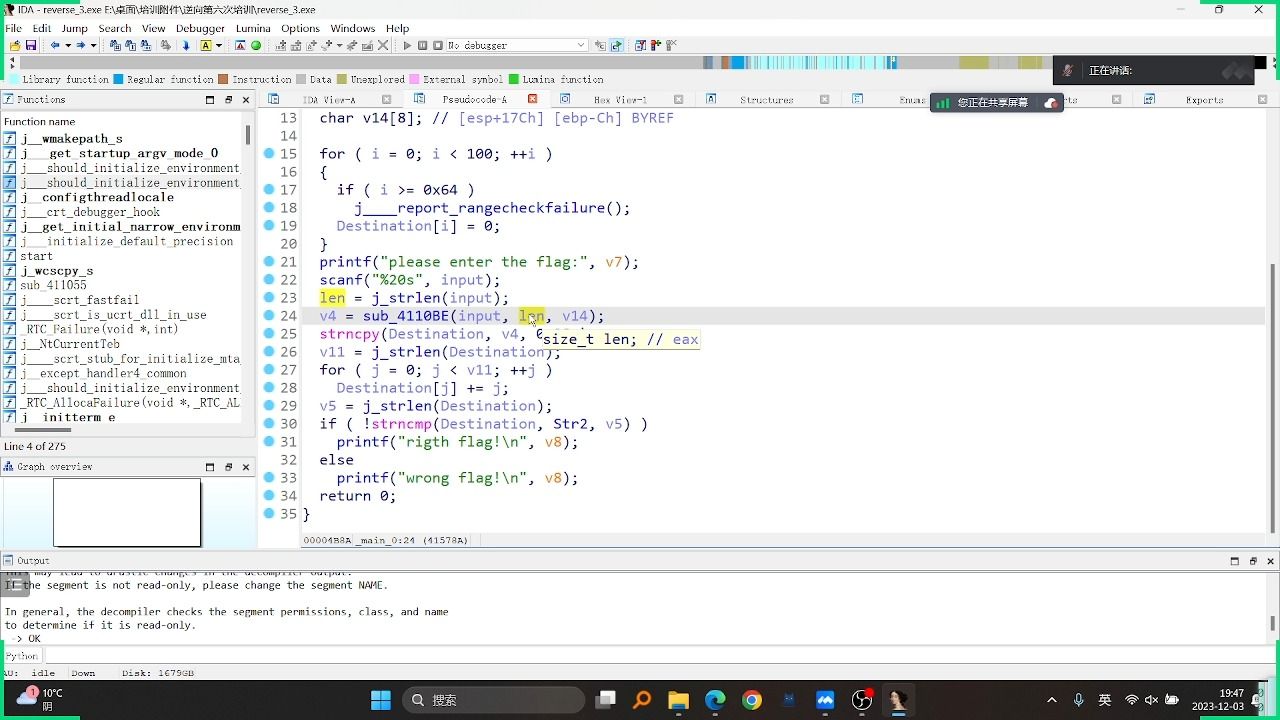This screenshot has height=720, width=1280.
Task: Open the Options menu
Action: (x=300, y=28)
